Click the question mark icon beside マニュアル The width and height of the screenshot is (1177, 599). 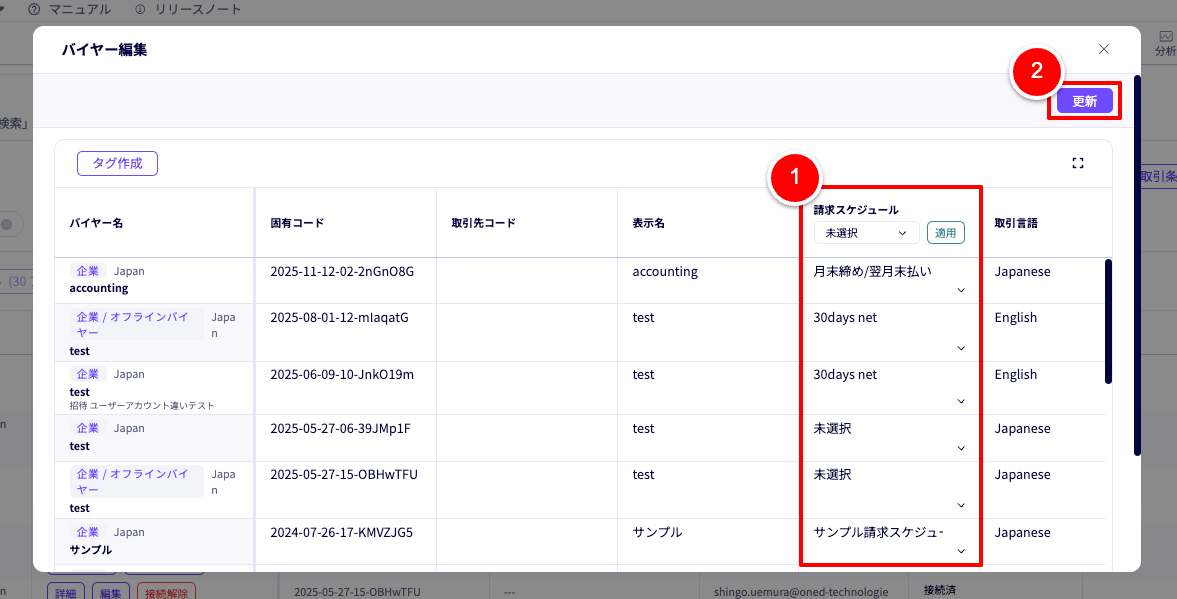[36, 9]
